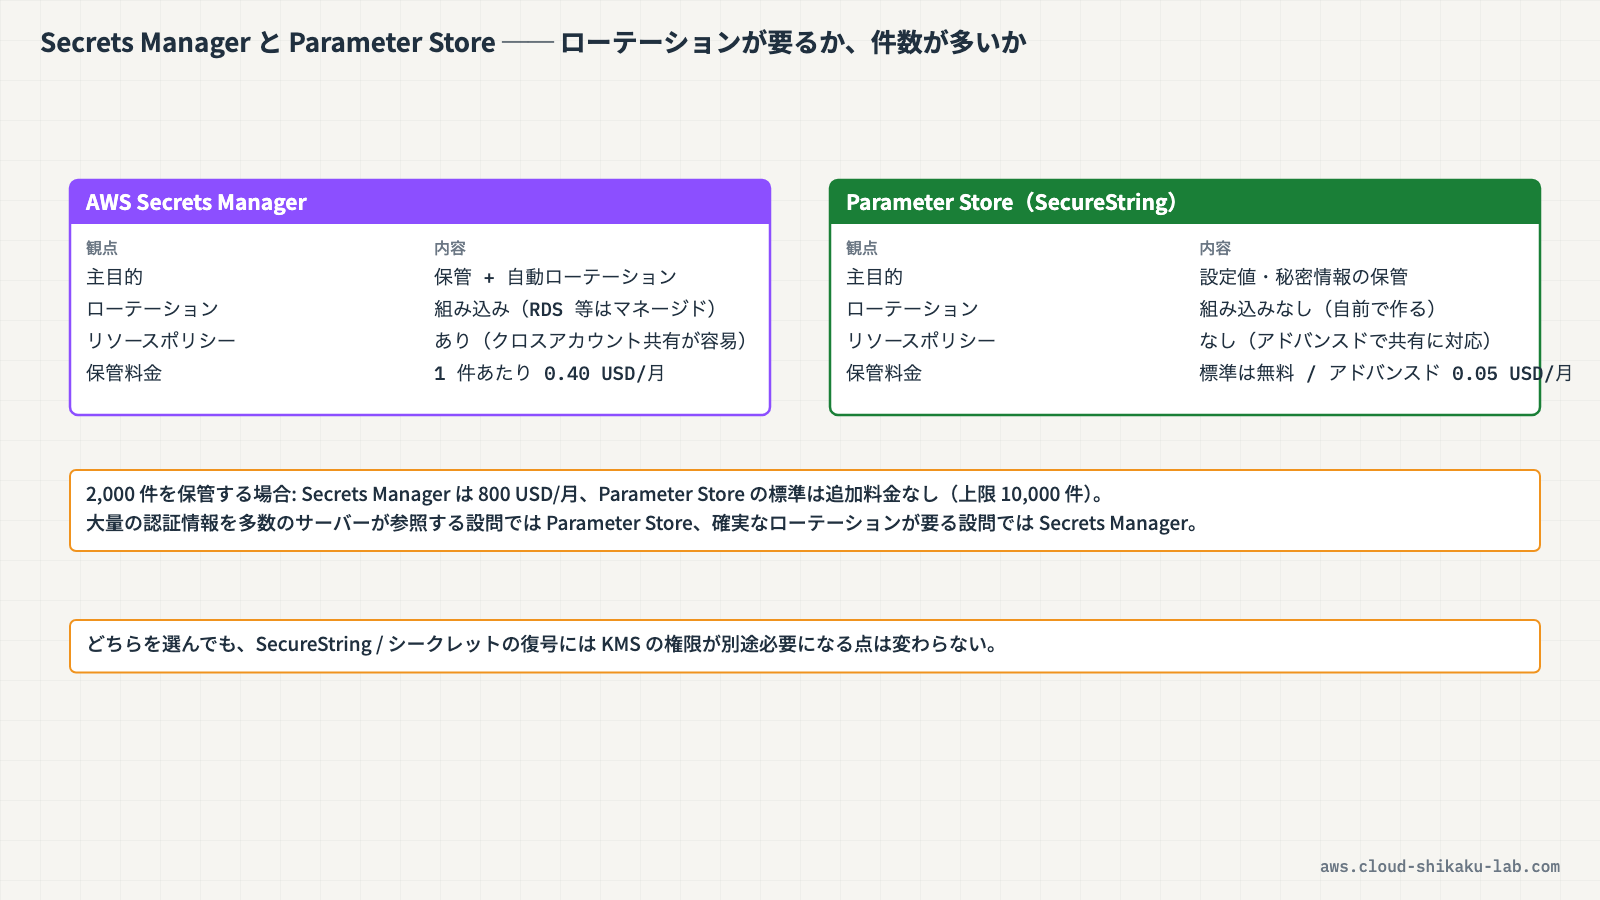
Task: Click "リソースポリシー" row label in the Secrets Manager card
Action: (x=161, y=341)
